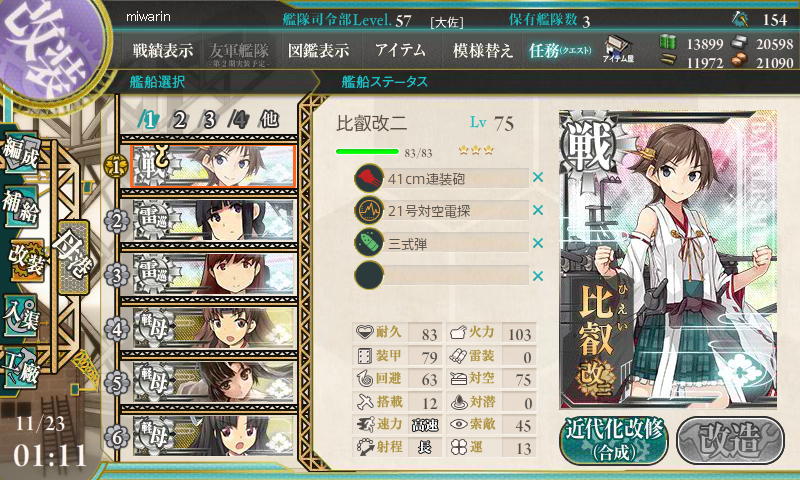Switch to the 他 other ships tab
The width and height of the screenshot is (800, 480).
(x=269, y=119)
